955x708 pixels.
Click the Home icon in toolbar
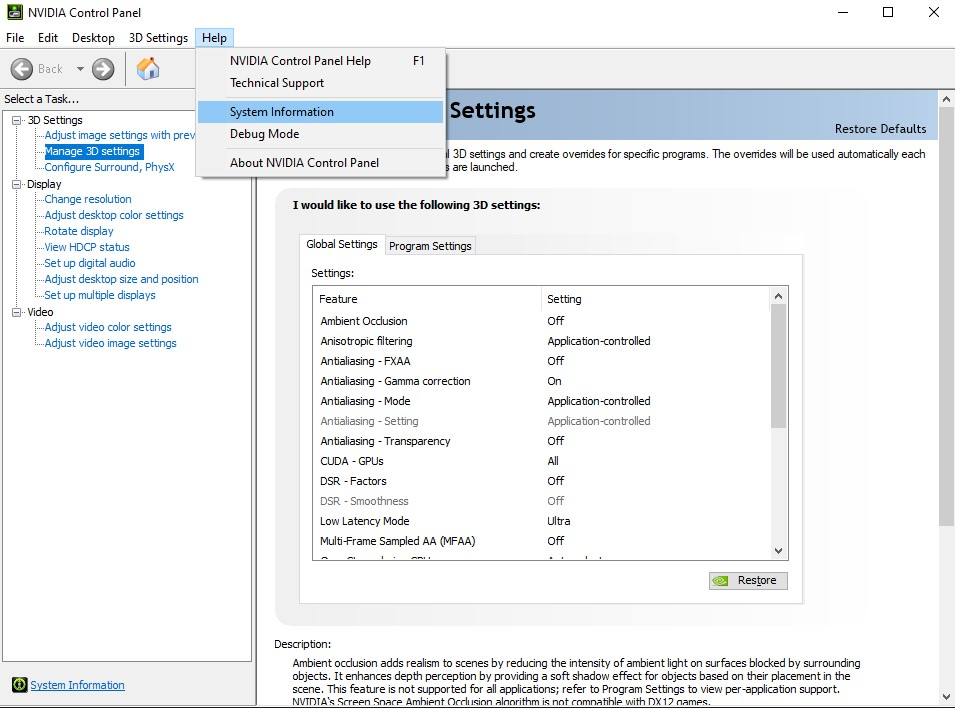(x=148, y=69)
